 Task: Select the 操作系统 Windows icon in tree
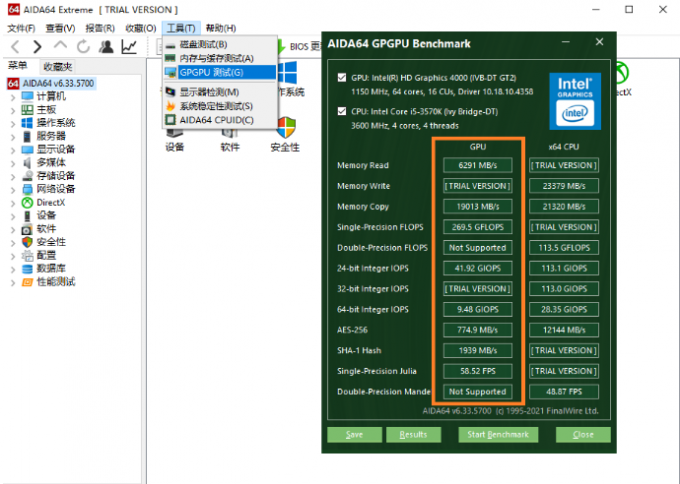pos(27,123)
